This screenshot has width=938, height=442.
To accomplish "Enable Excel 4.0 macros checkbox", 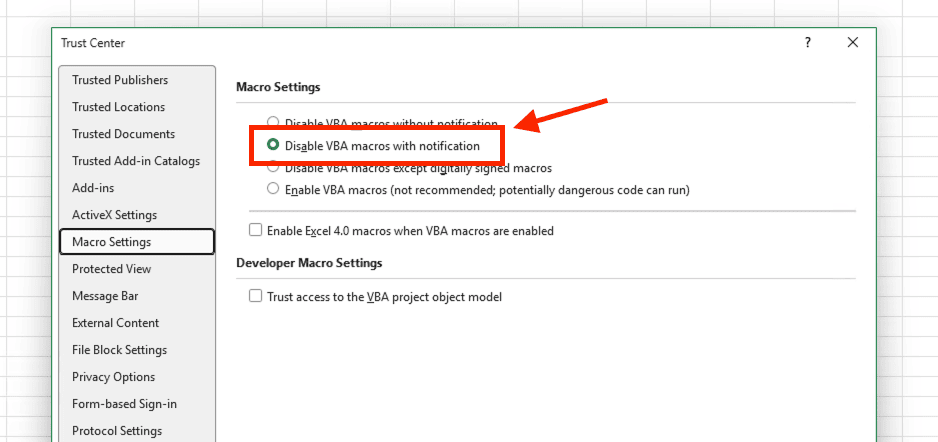I will coord(256,231).
